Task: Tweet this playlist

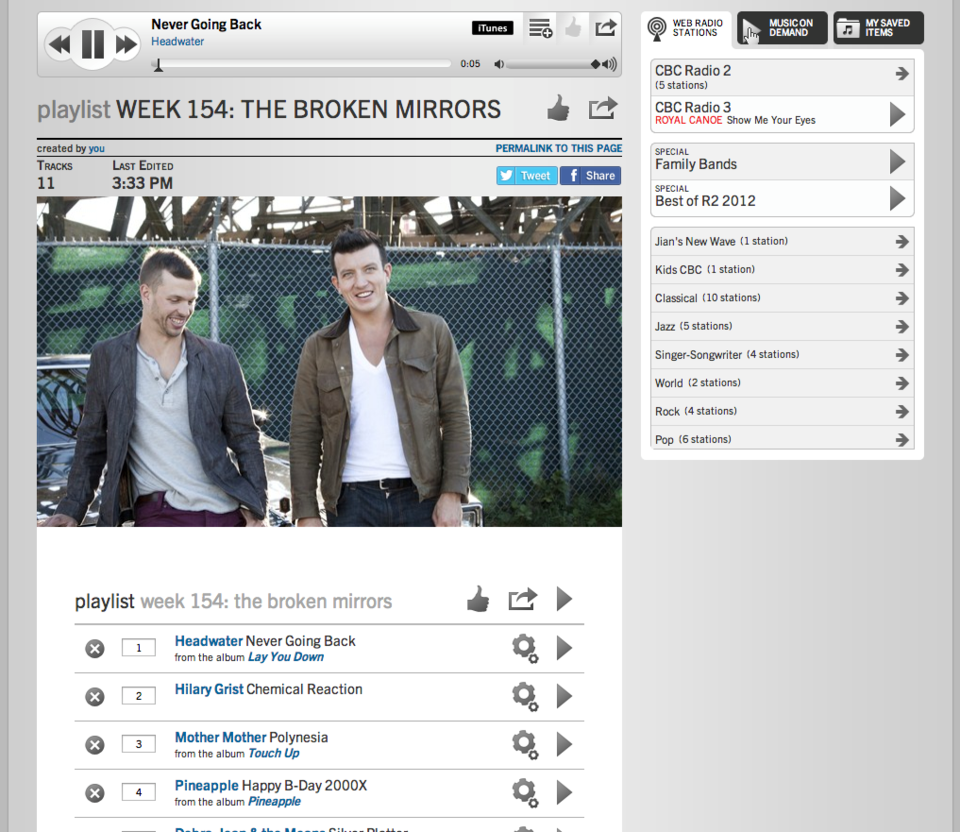Action: pos(527,176)
